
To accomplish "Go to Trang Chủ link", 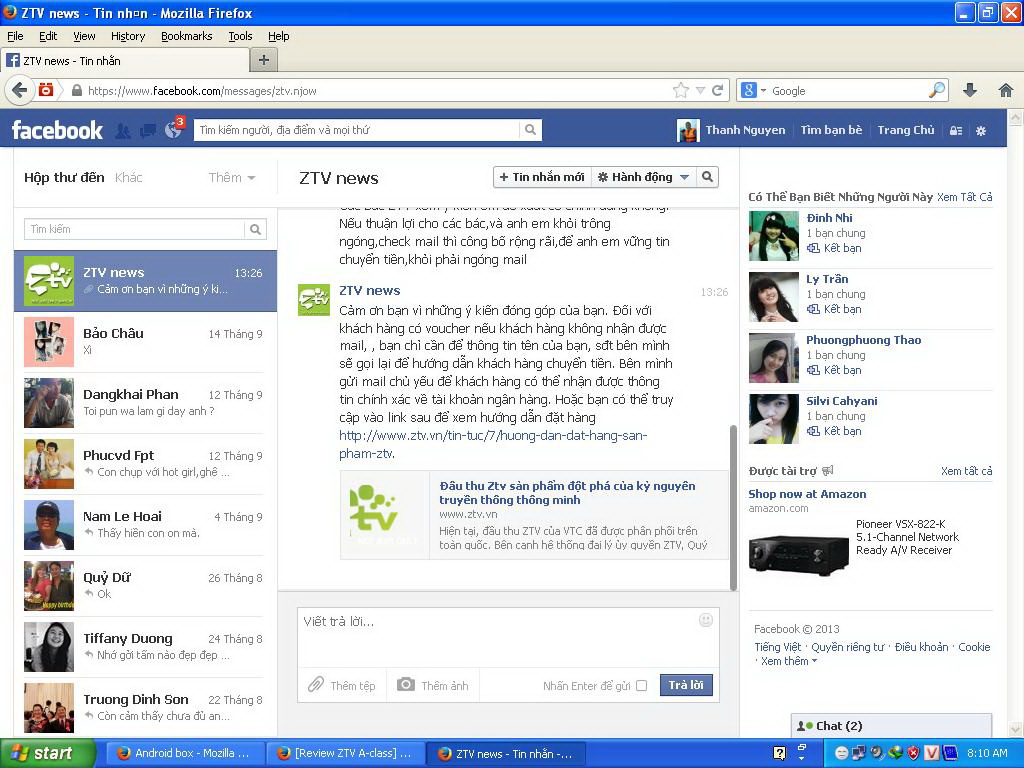I will tap(906, 130).
